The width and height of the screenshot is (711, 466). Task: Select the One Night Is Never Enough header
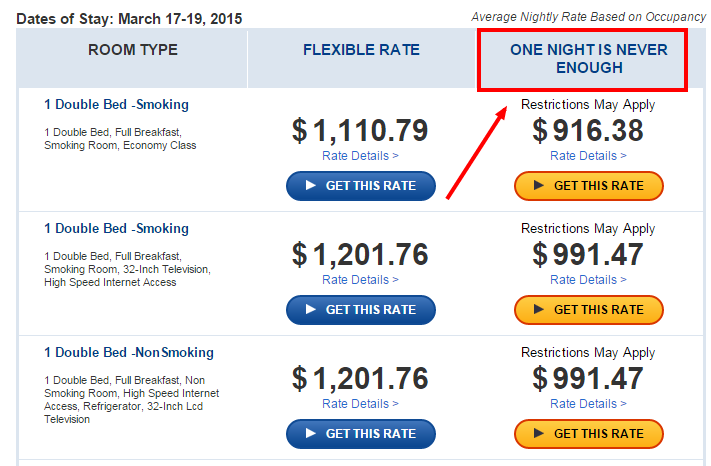tap(589, 59)
